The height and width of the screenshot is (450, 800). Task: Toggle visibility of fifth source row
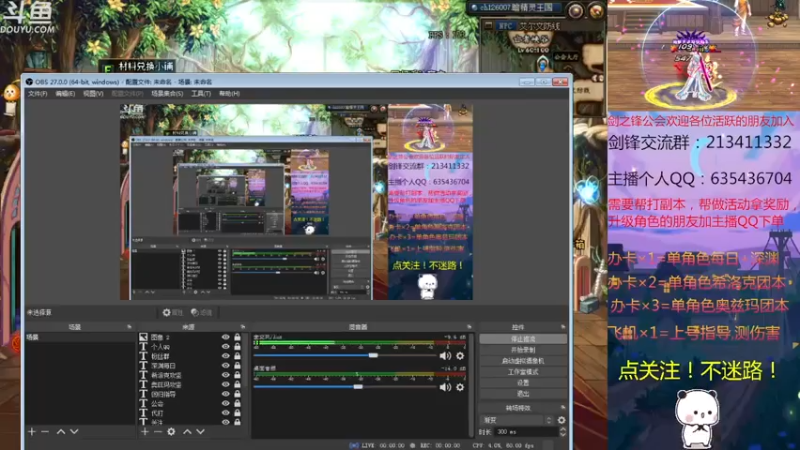pyautogui.click(x=226, y=375)
